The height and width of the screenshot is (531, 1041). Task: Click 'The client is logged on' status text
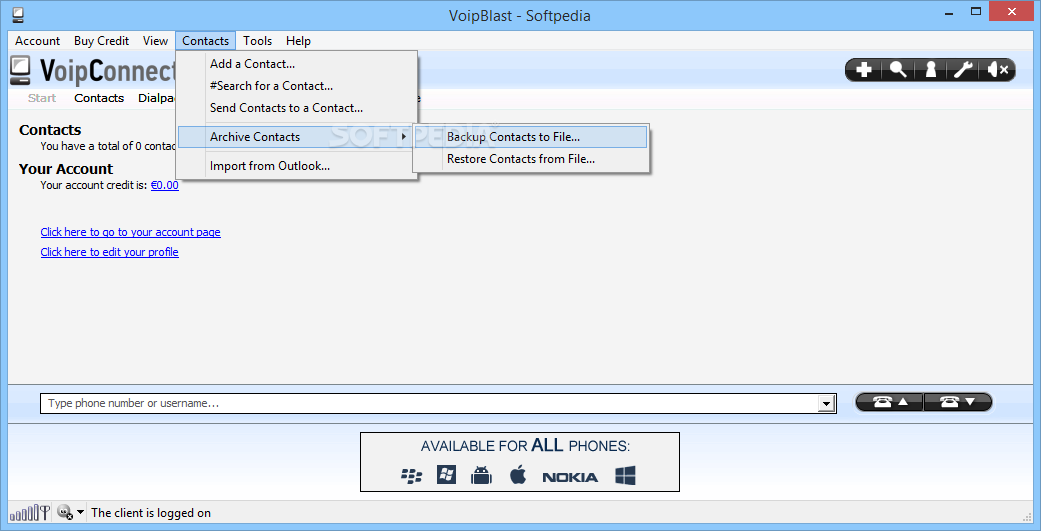pyautogui.click(x=151, y=512)
